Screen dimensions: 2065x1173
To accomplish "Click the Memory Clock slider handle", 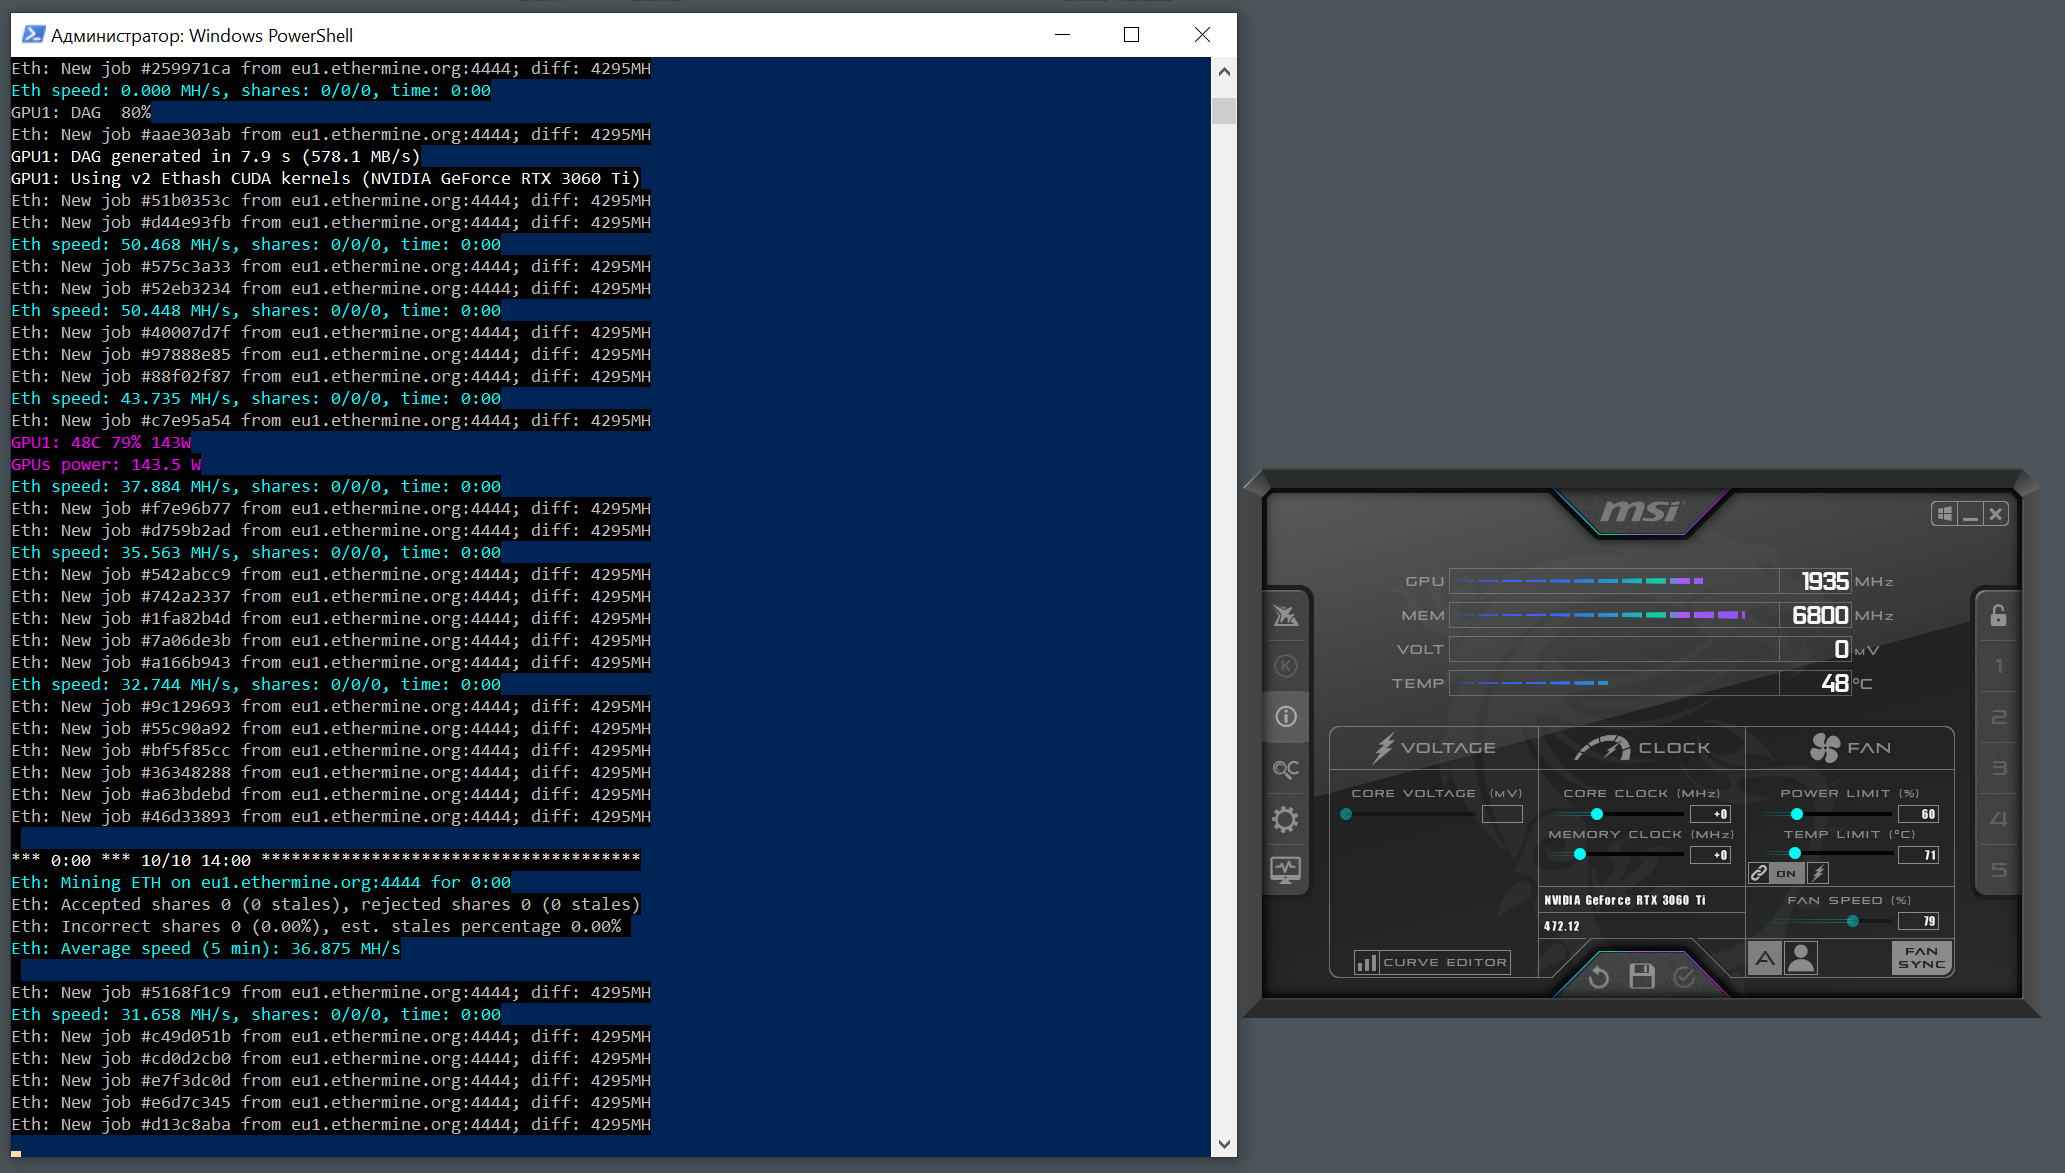I will pos(1580,855).
